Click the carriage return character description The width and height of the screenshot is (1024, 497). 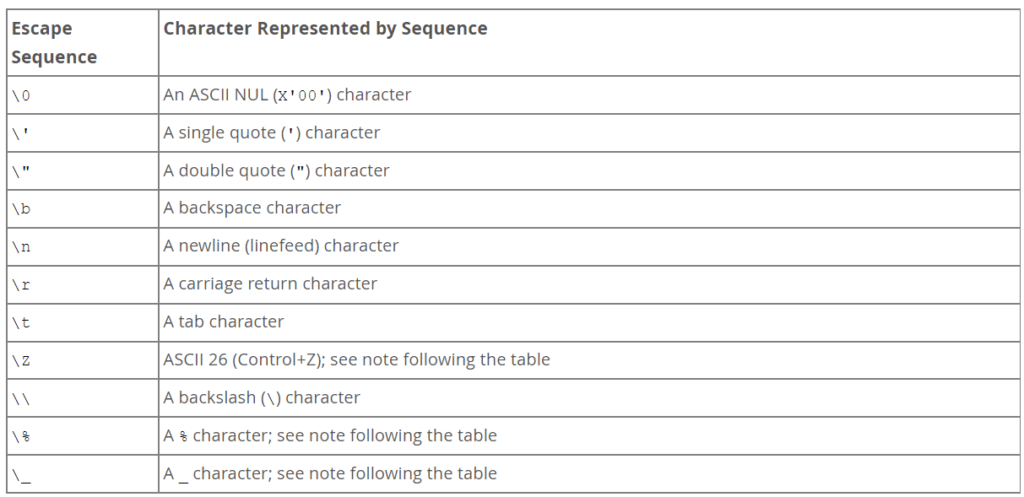click(270, 283)
